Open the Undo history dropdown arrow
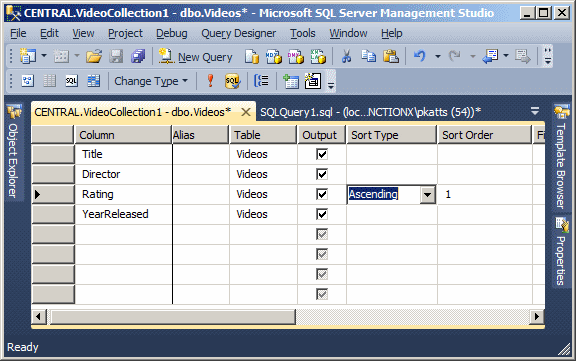 438,57
